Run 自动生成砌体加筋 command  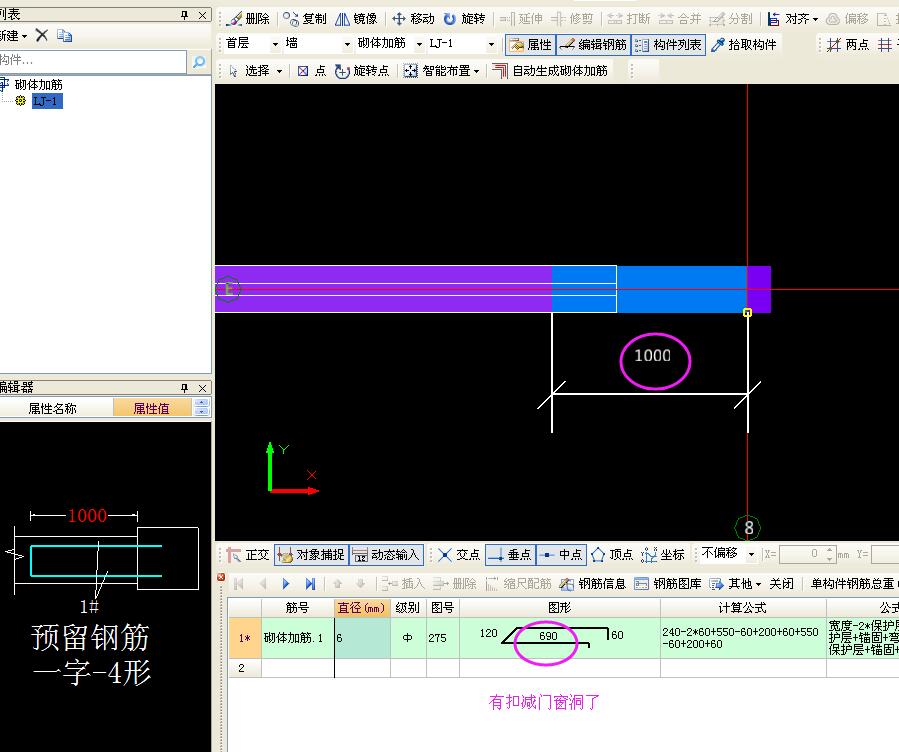[550, 70]
